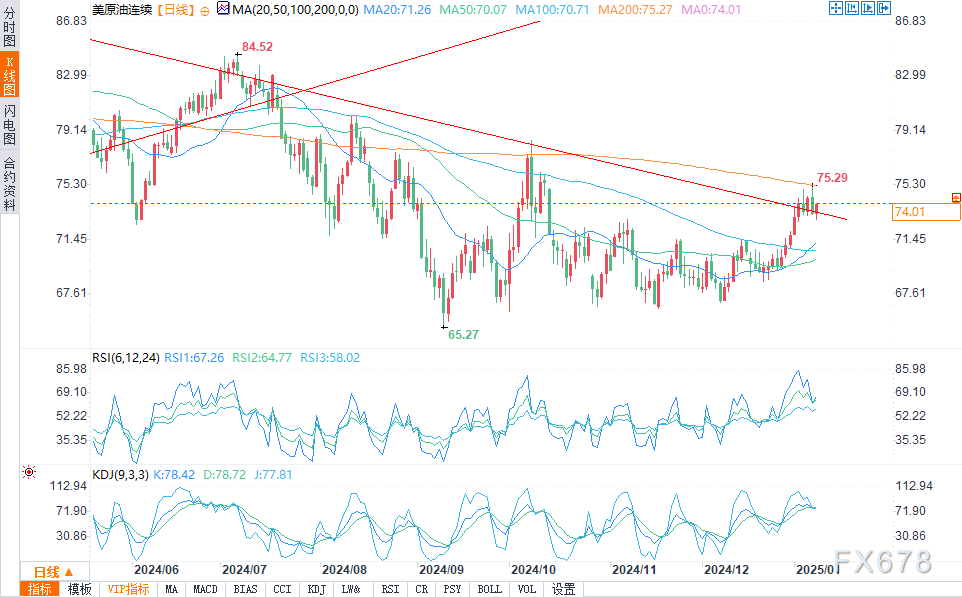Click the MA indicator chart icon

pyautogui.click(x=223, y=9)
